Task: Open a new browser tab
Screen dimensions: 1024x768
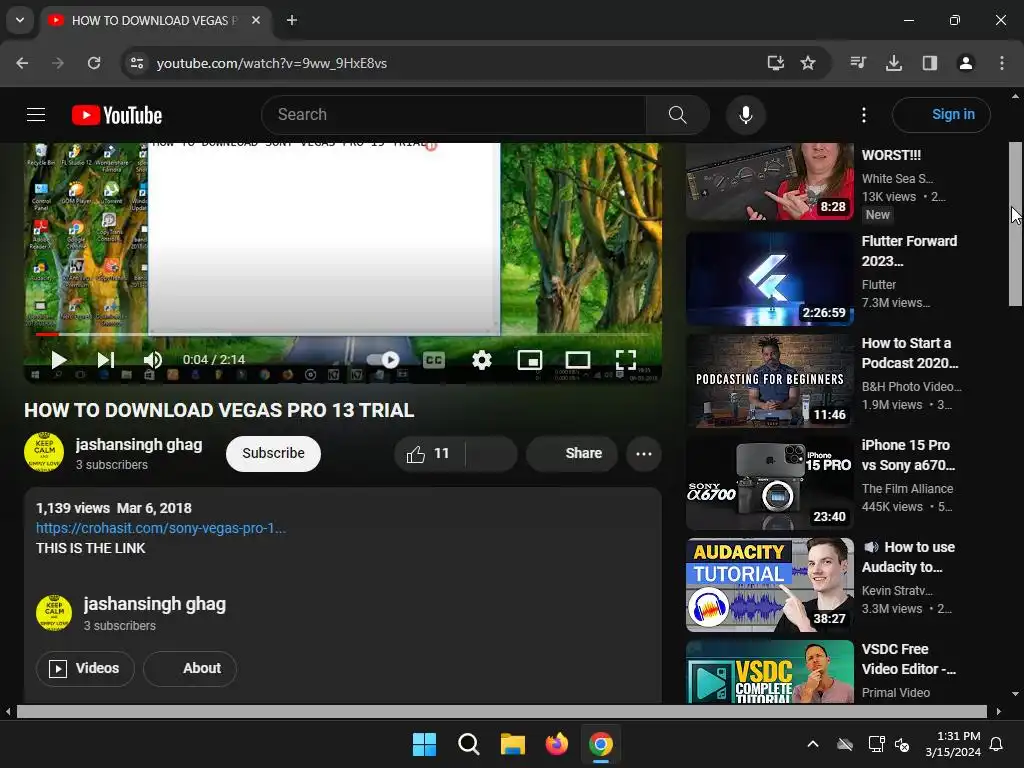Action: 292,20
